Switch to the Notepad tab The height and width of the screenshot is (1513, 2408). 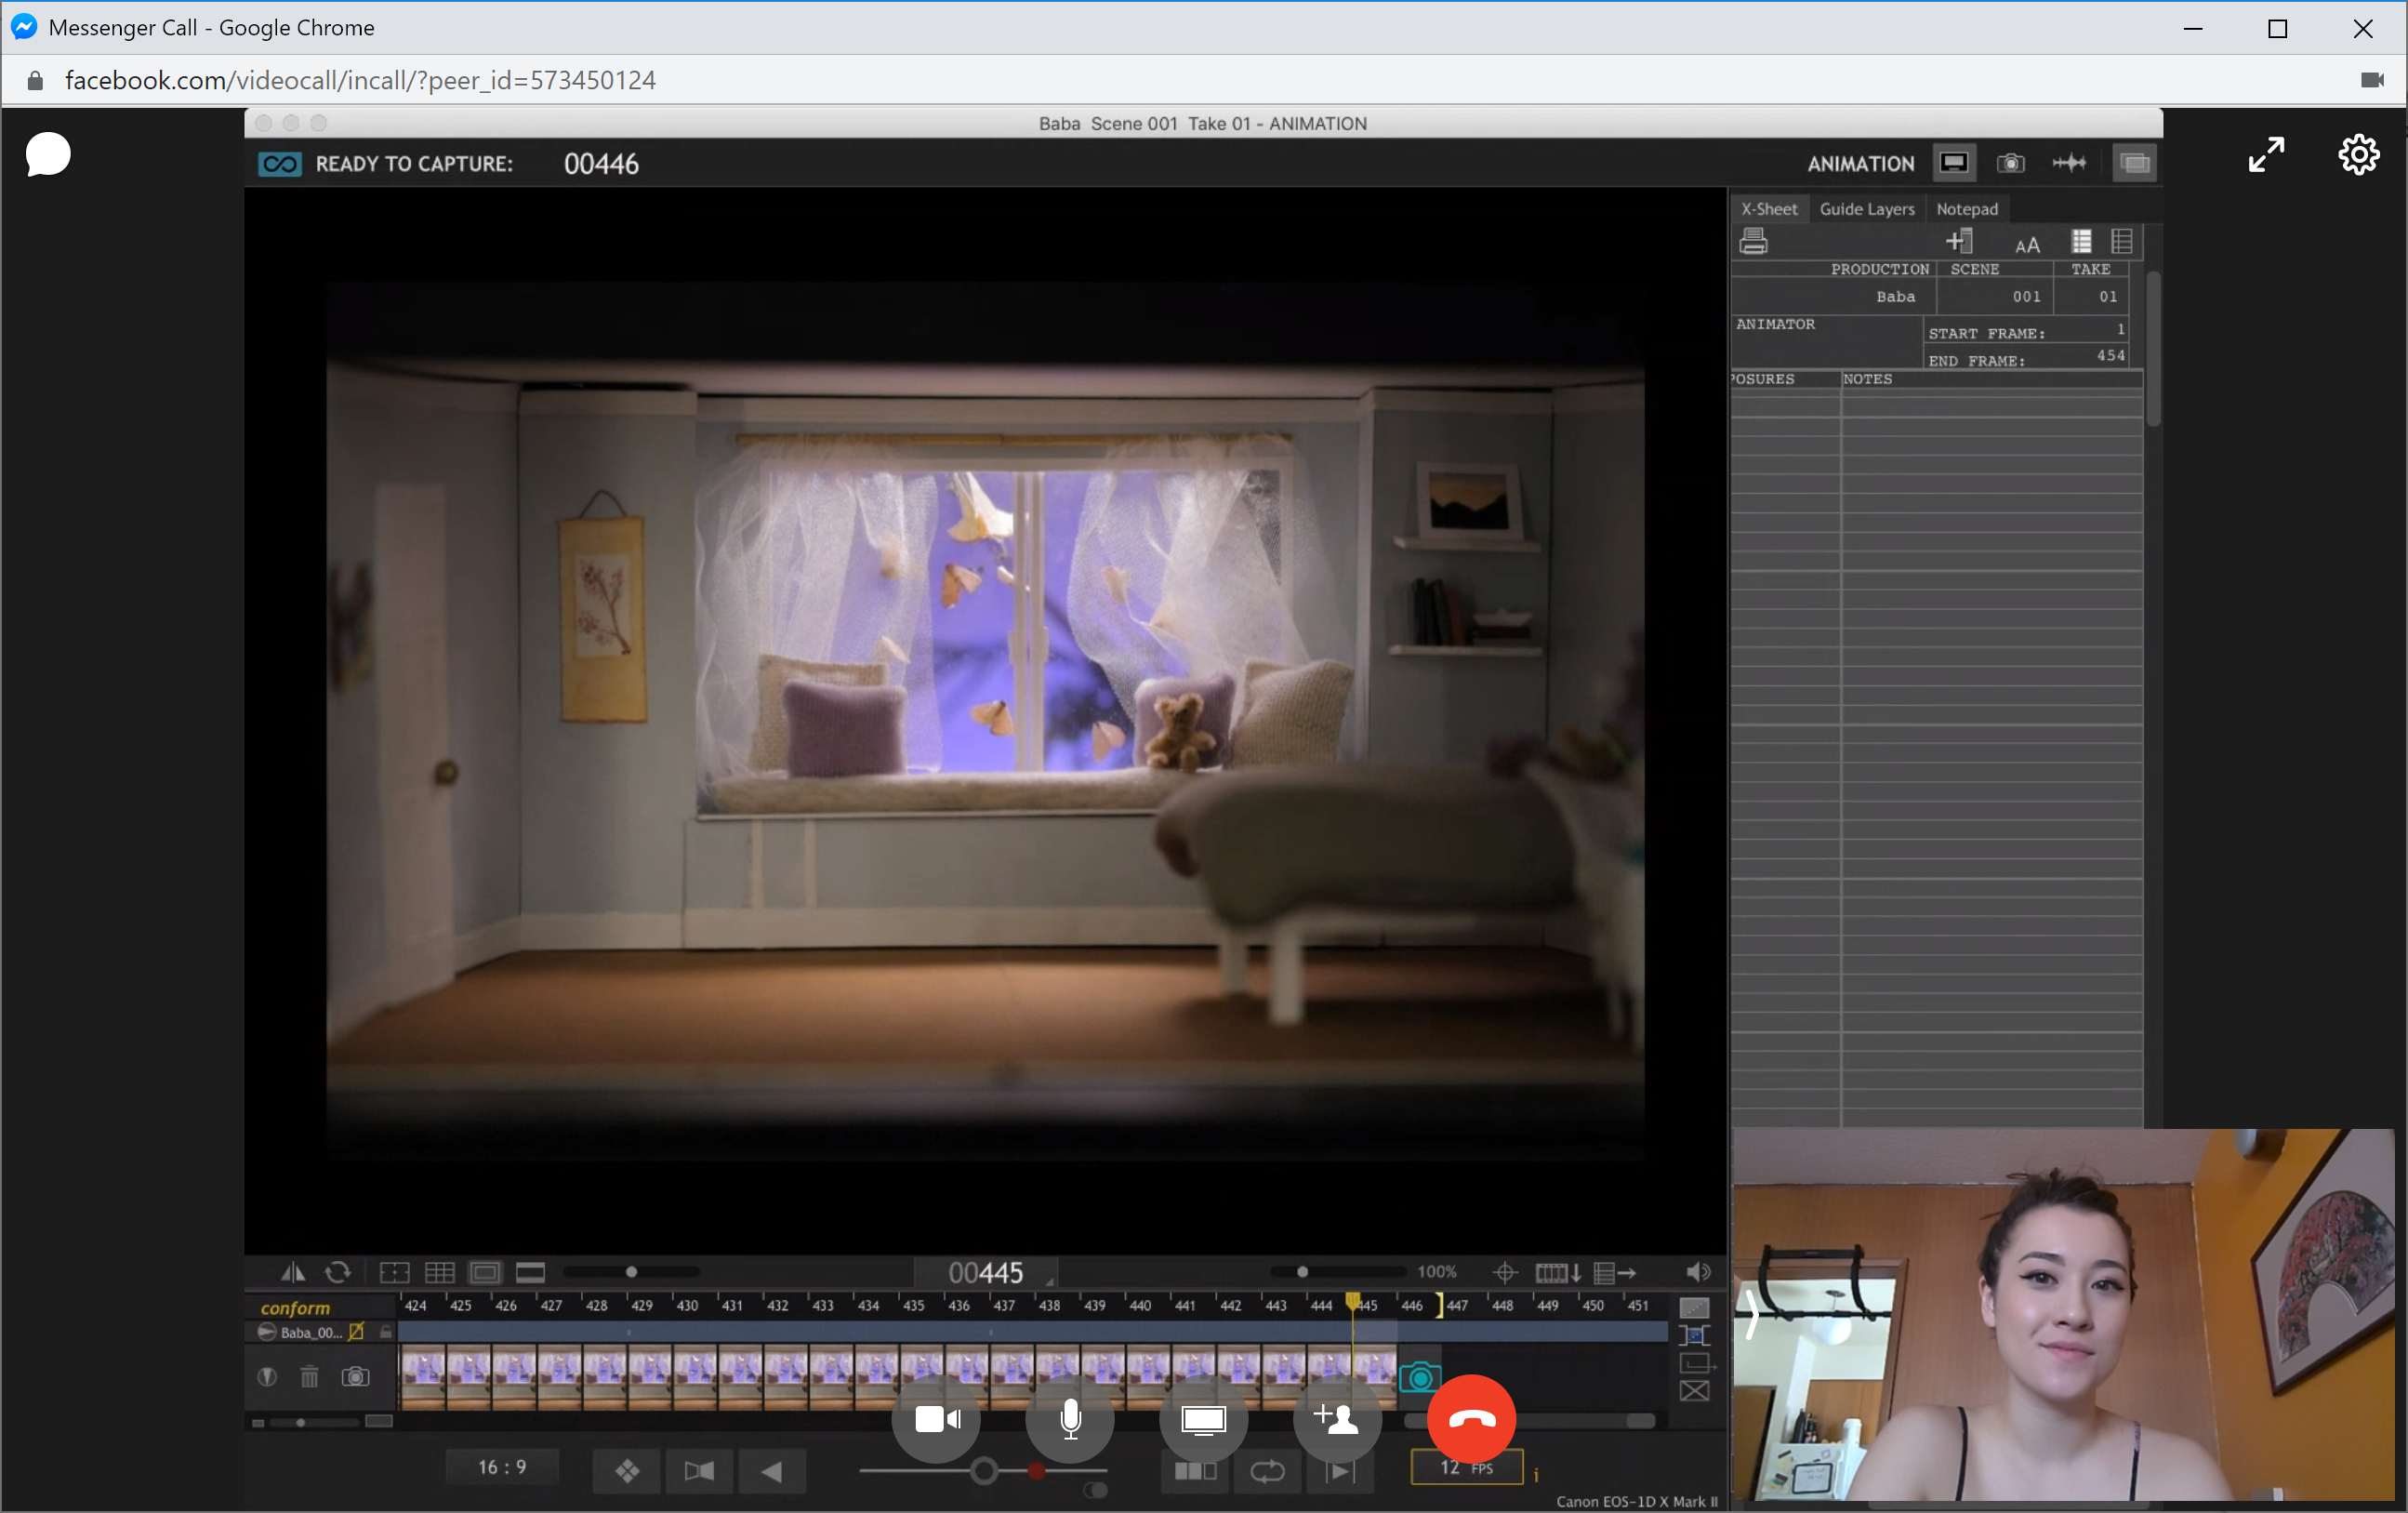[x=1966, y=209]
